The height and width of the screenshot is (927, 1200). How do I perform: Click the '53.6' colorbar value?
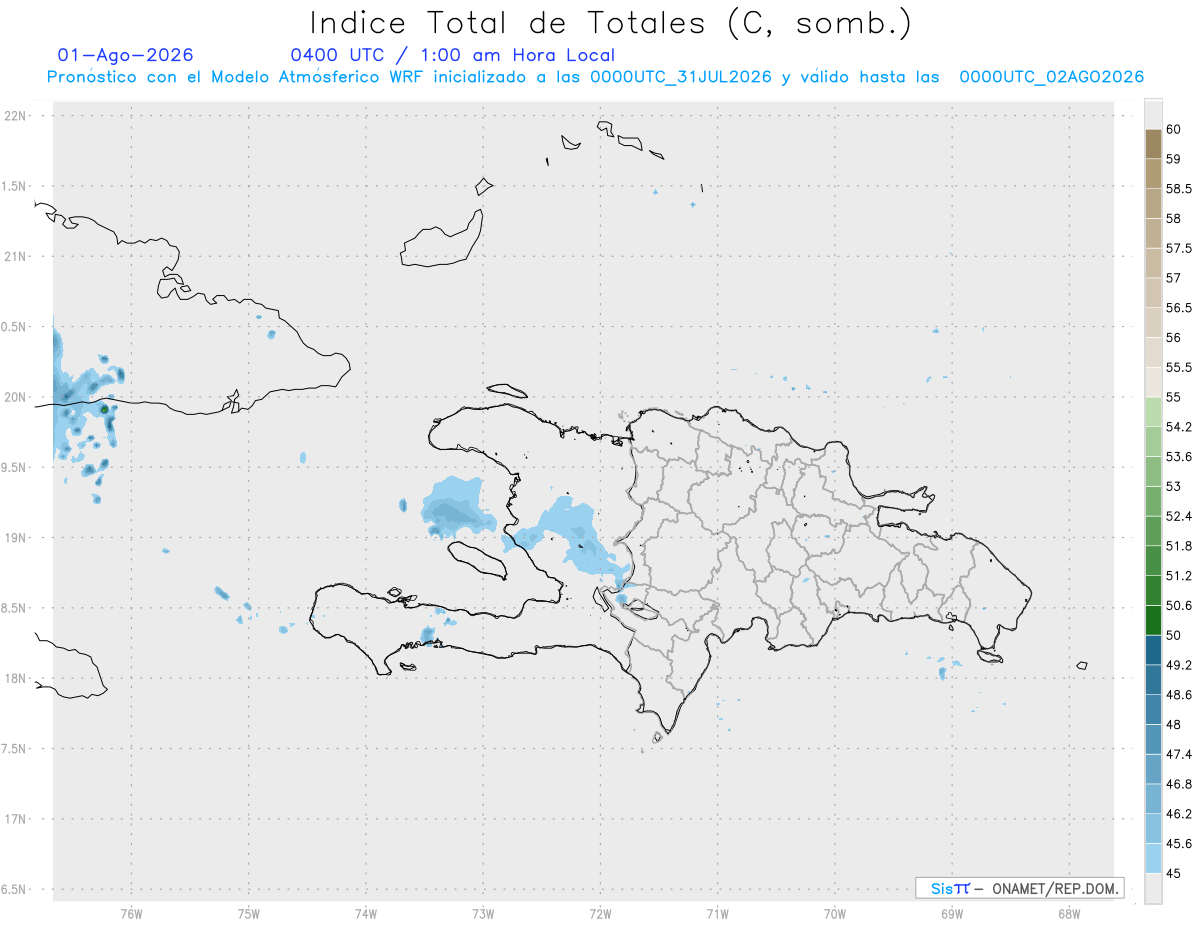pyautogui.click(x=1178, y=457)
